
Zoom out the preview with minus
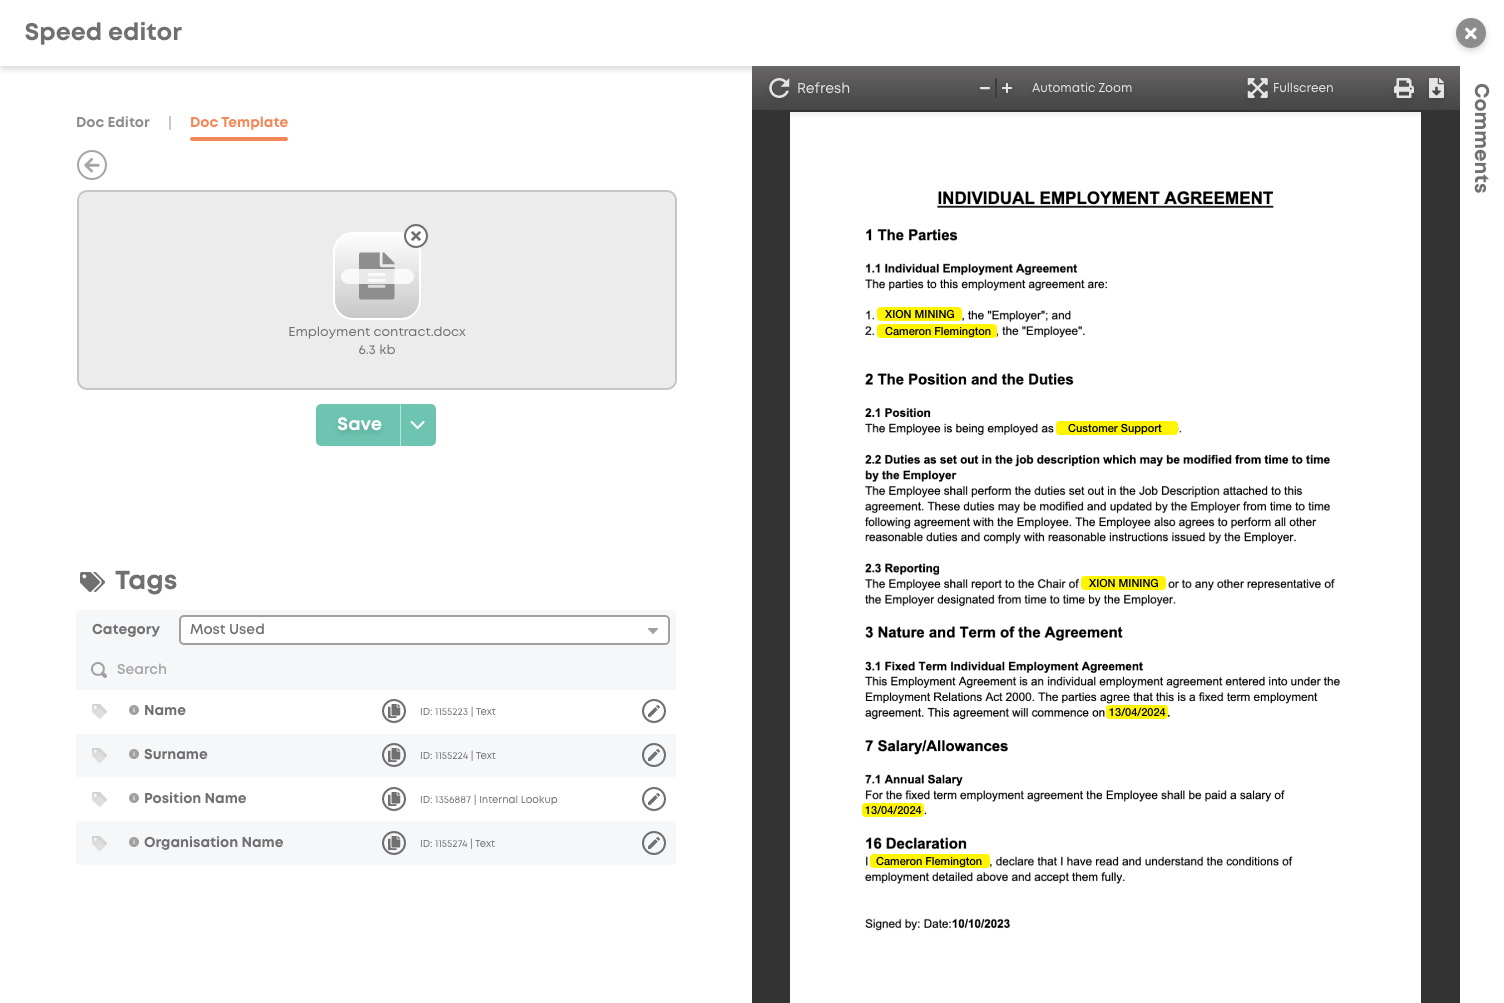985,88
